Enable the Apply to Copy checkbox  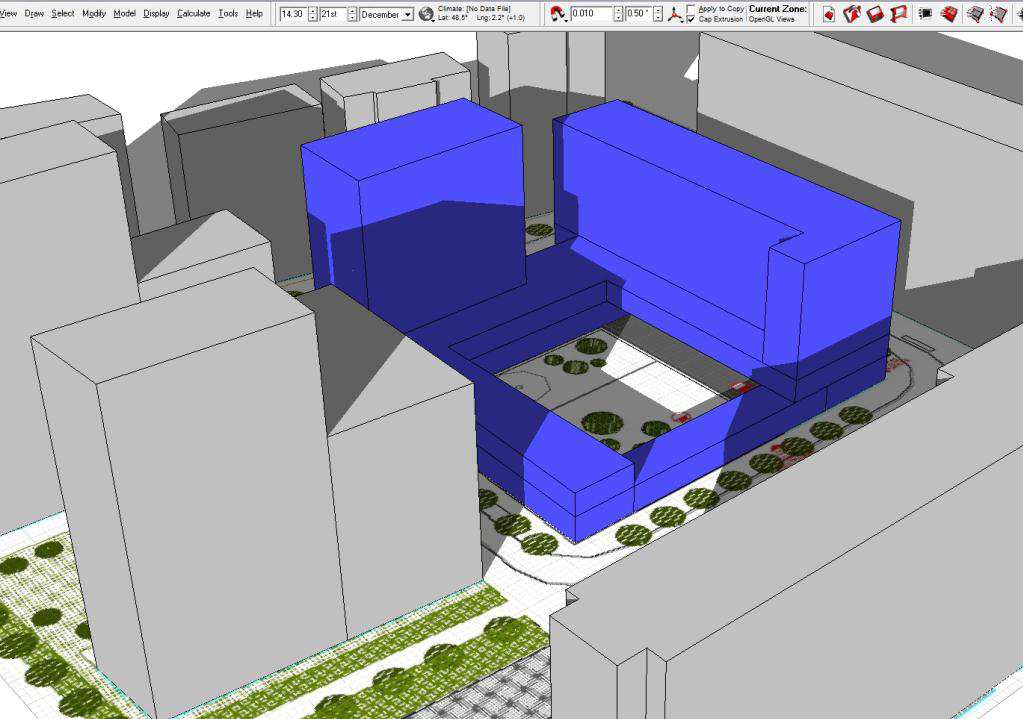(x=691, y=8)
